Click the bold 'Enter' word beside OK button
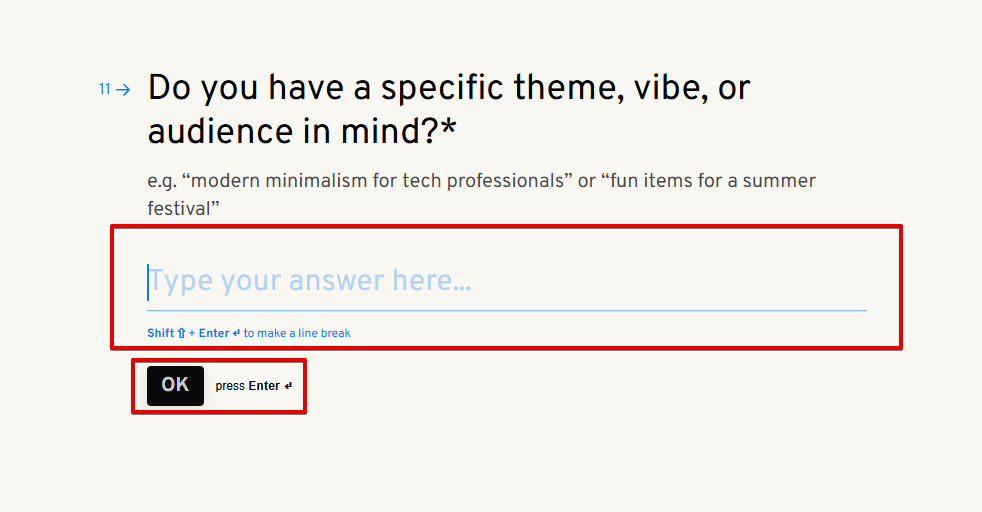The height and width of the screenshot is (512, 982). coord(264,386)
